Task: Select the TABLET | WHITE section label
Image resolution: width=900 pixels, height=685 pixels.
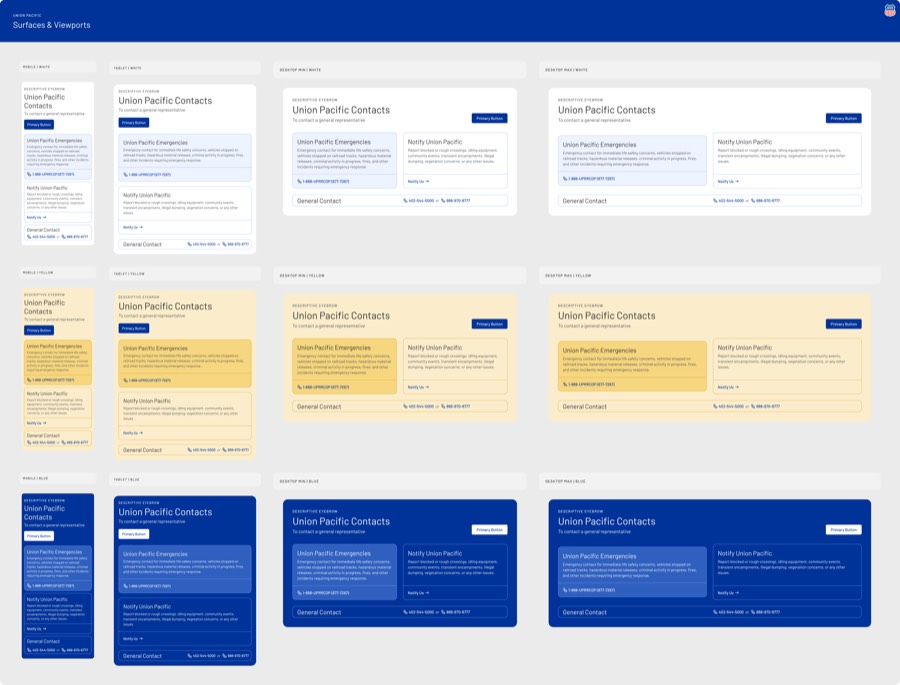Action: pos(127,68)
